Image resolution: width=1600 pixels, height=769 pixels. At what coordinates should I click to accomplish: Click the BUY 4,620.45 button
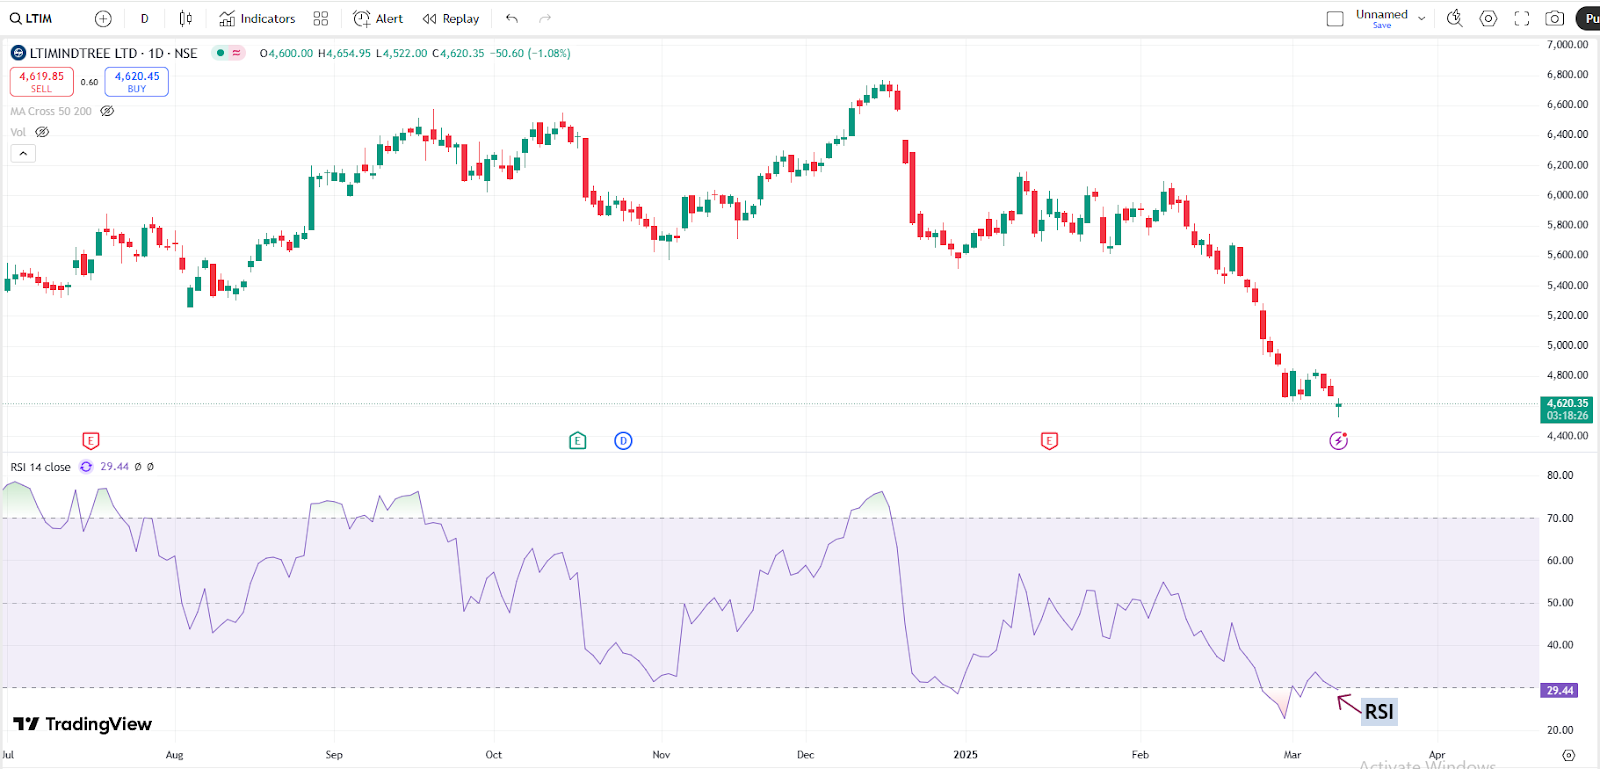tap(137, 82)
